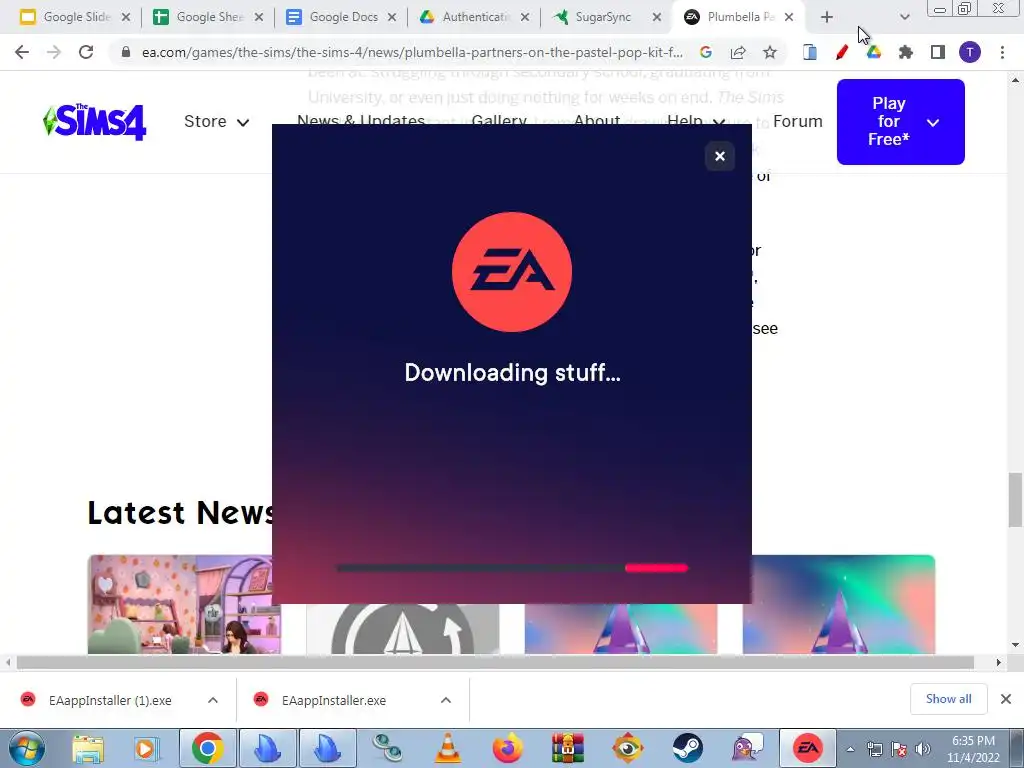Open Chrome's three-dot menu

coord(1002,52)
